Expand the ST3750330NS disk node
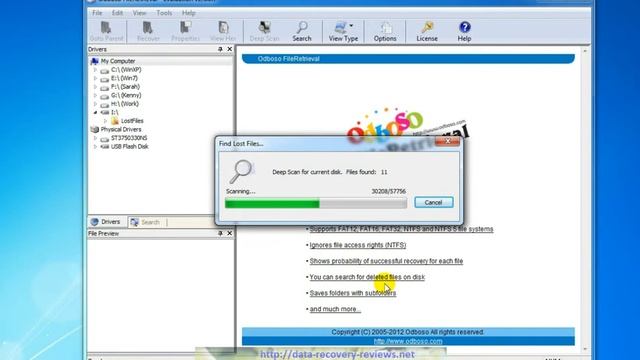This screenshot has width=640, height=360. pyautogui.click(x=96, y=138)
